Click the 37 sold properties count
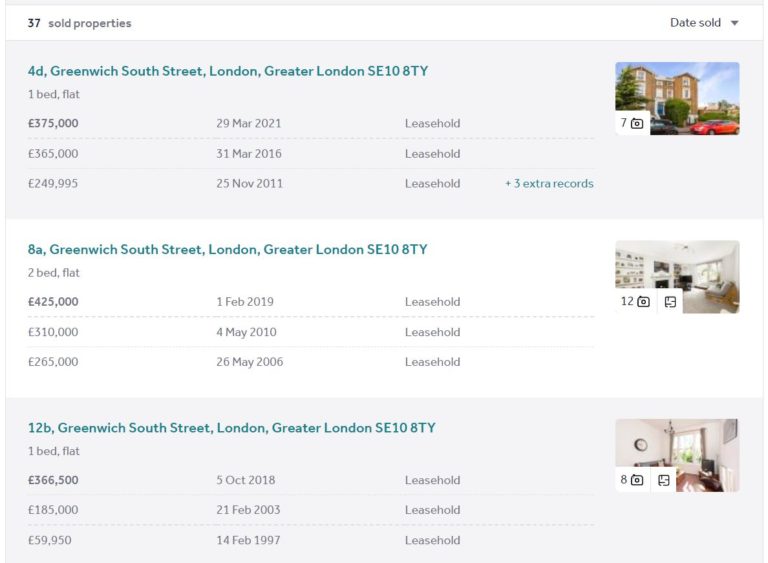 pyautogui.click(x=79, y=23)
